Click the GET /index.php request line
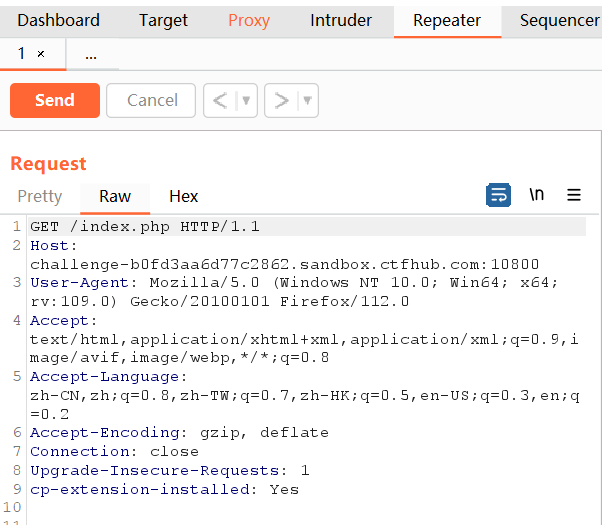The width and height of the screenshot is (602, 525). point(145,227)
